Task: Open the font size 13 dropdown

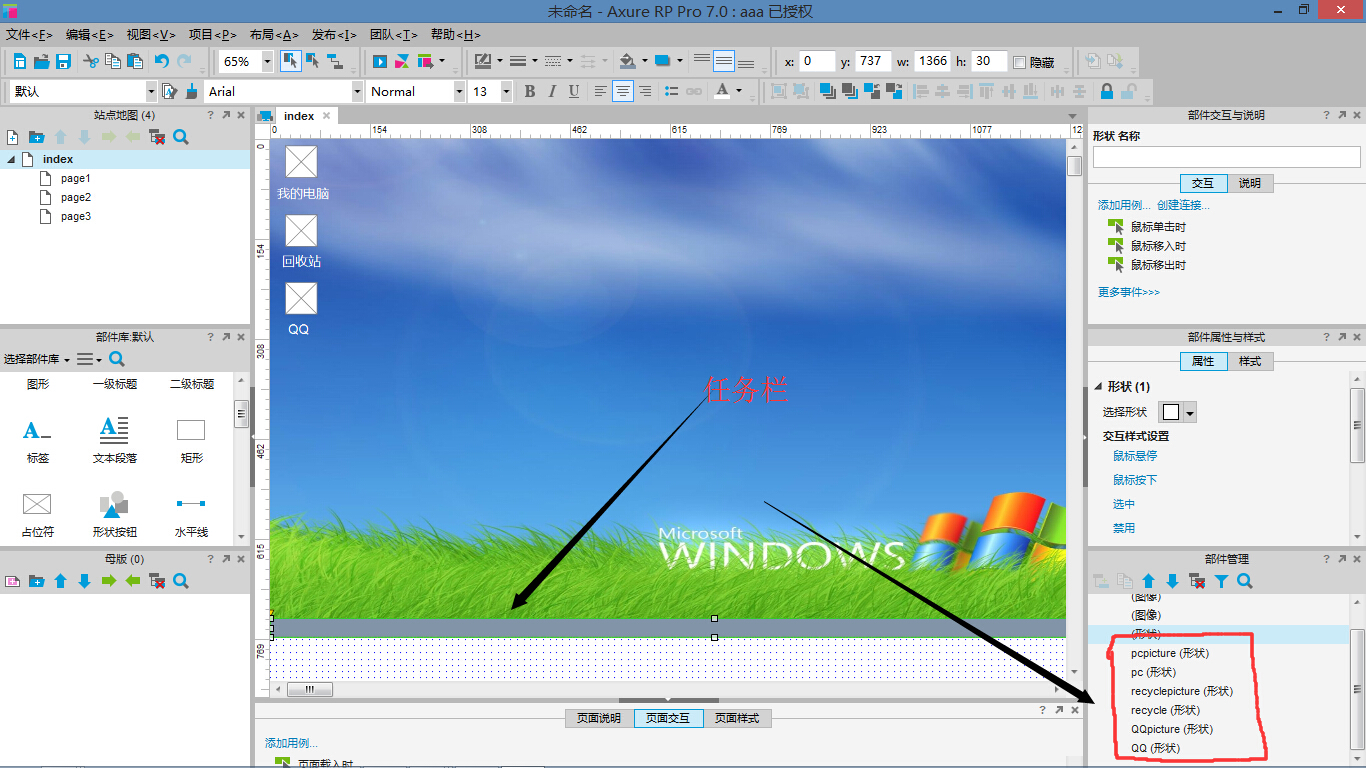Action: point(506,91)
